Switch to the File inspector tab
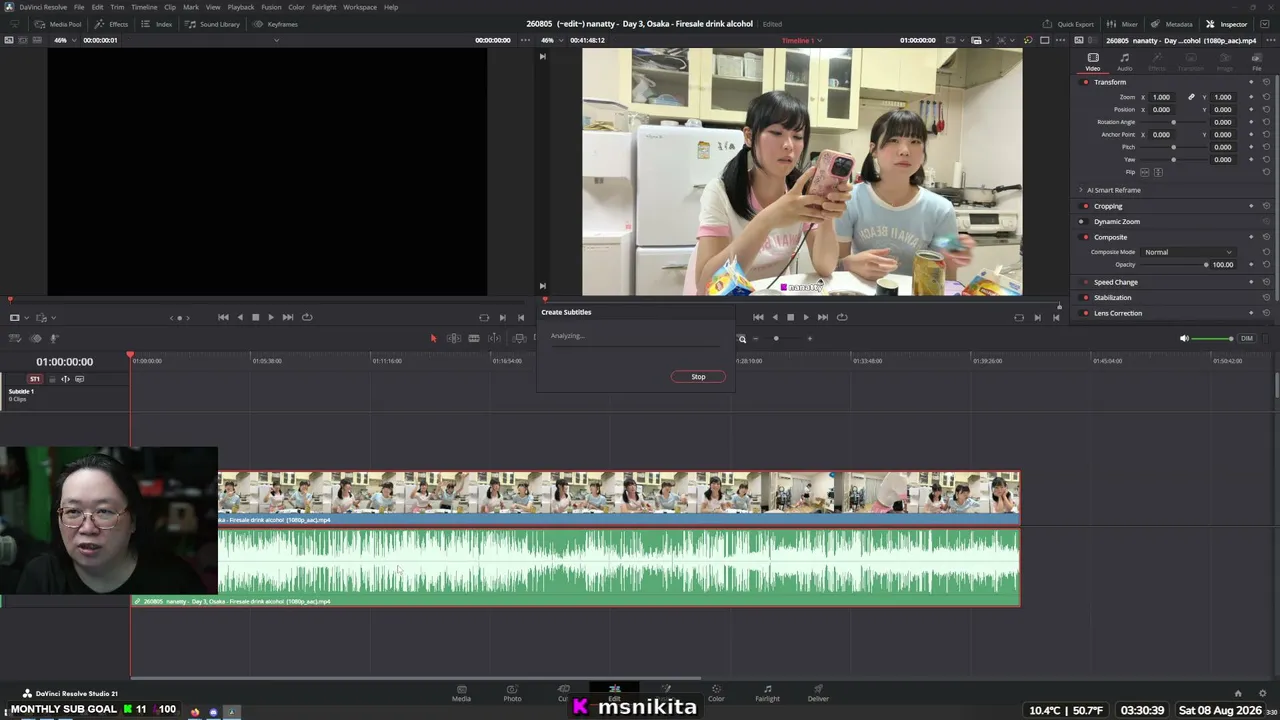Viewport: 1280px width, 720px height. [1257, 62]
